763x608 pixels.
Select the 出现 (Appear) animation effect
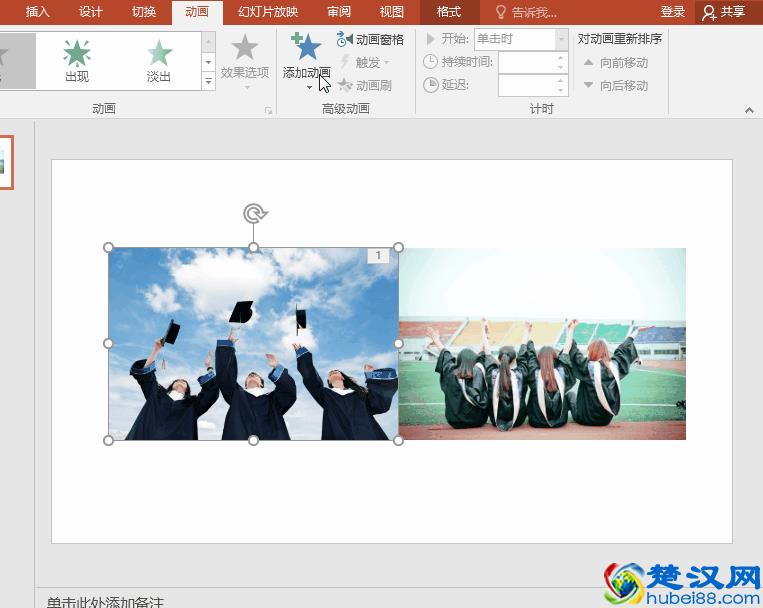(x=77, y=61)
